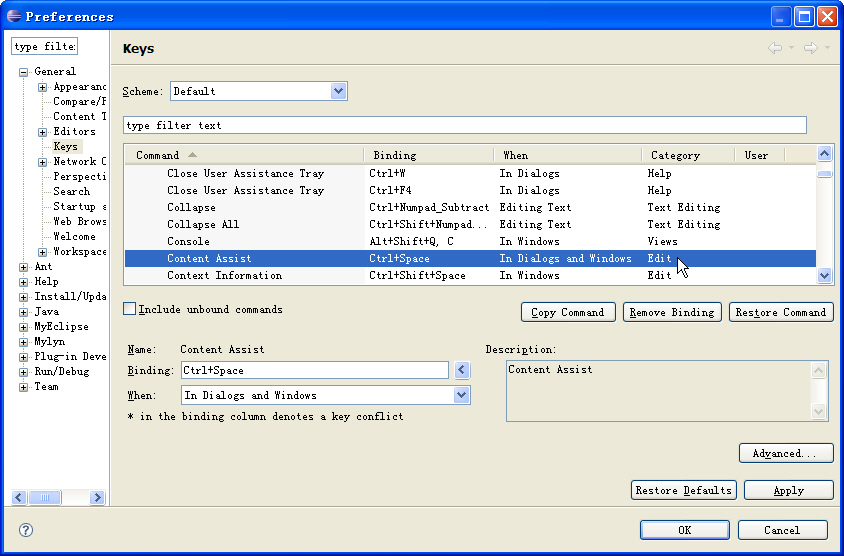Click the sidebar horizontal scrollbar thumb
844x556 pixels.
[x=44, y=497]
